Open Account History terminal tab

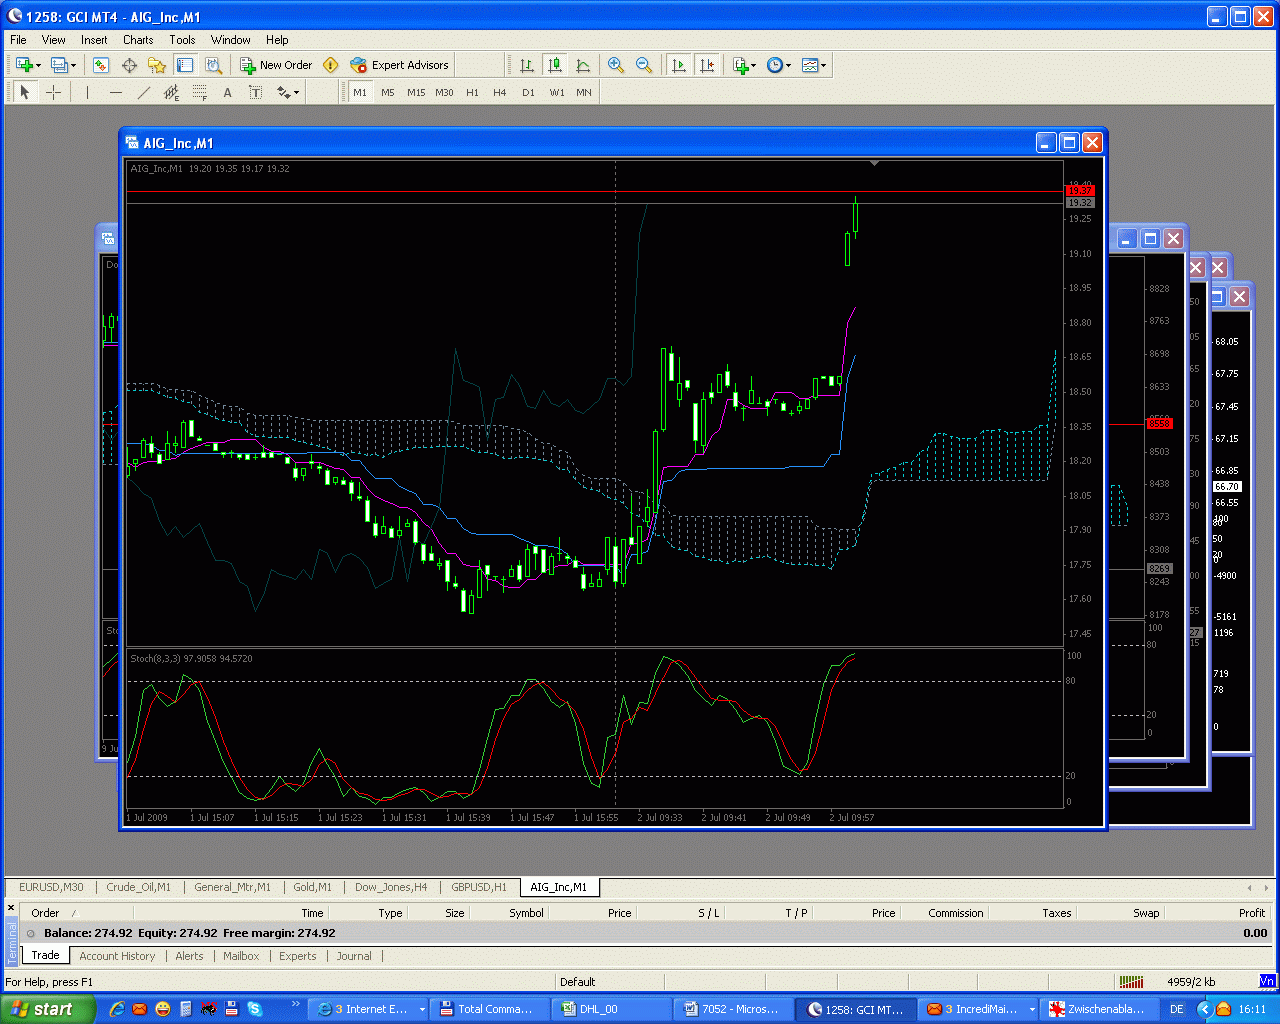point(117,956)
